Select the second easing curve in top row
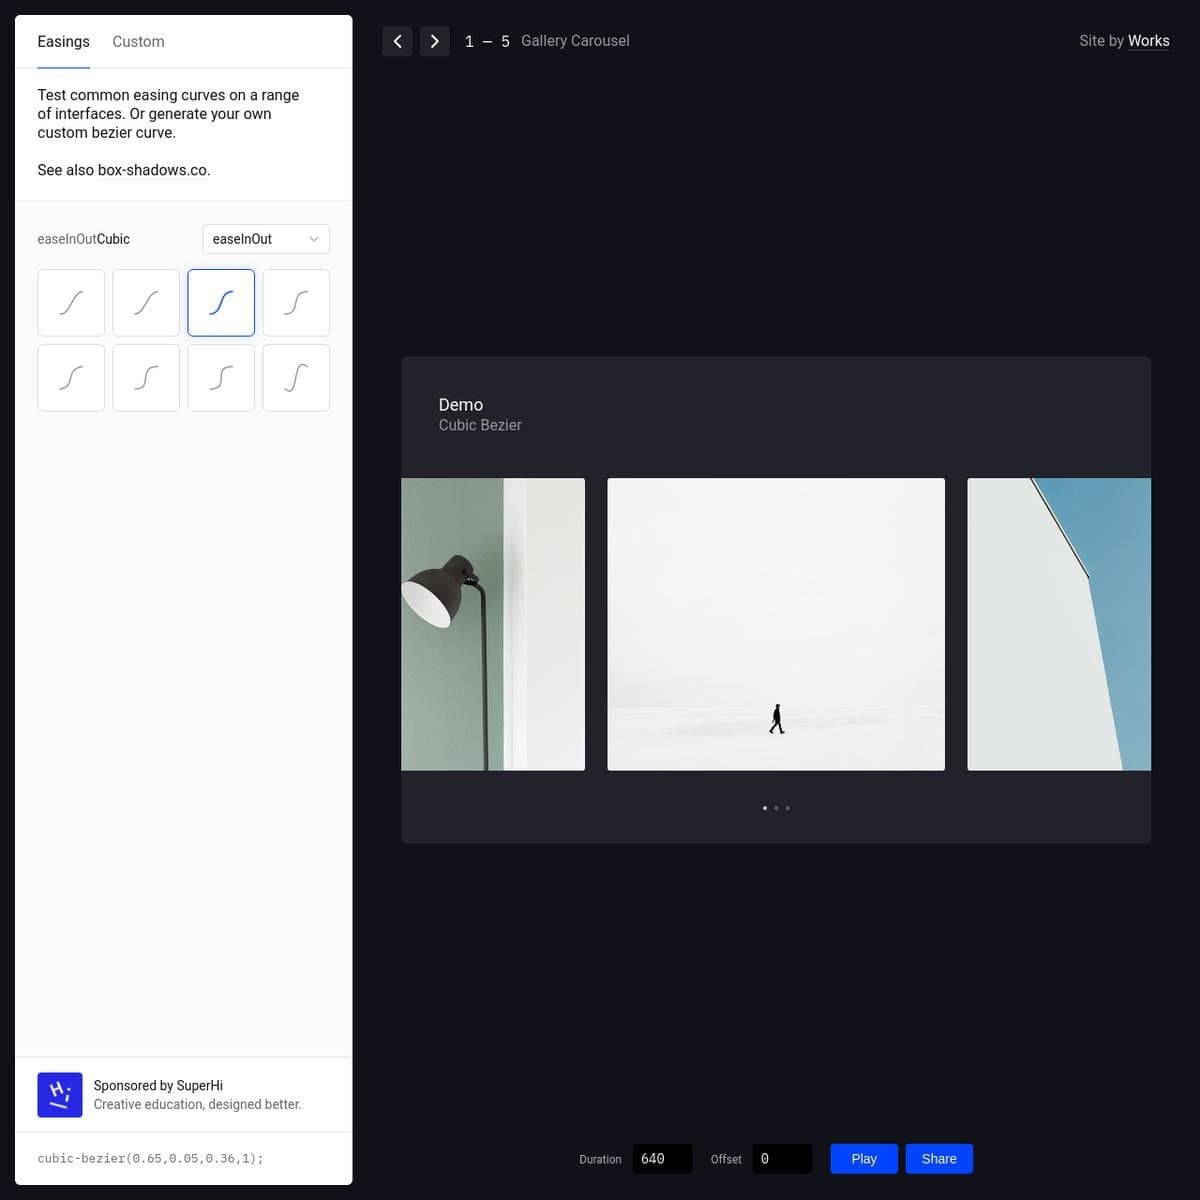1200x1200 pixels. (146, 303)
